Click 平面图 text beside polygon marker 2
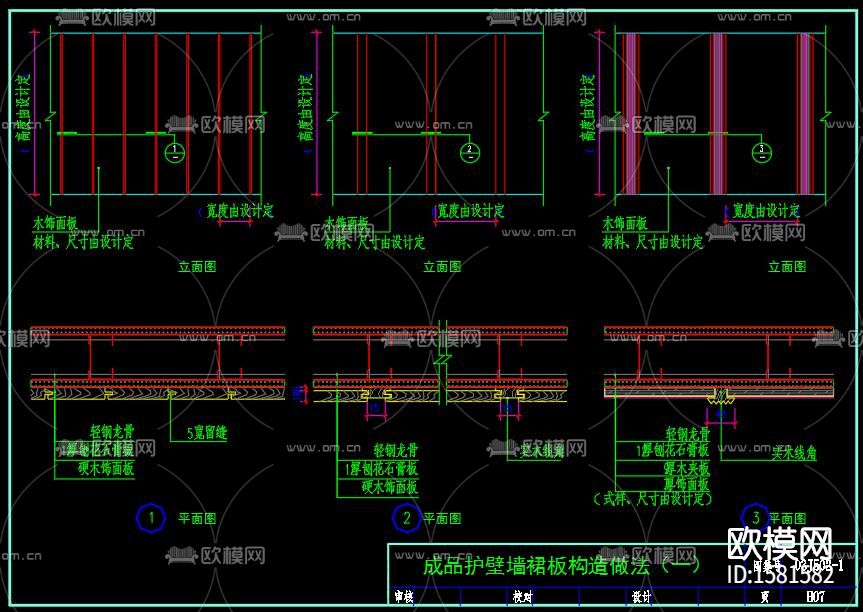 442,518
